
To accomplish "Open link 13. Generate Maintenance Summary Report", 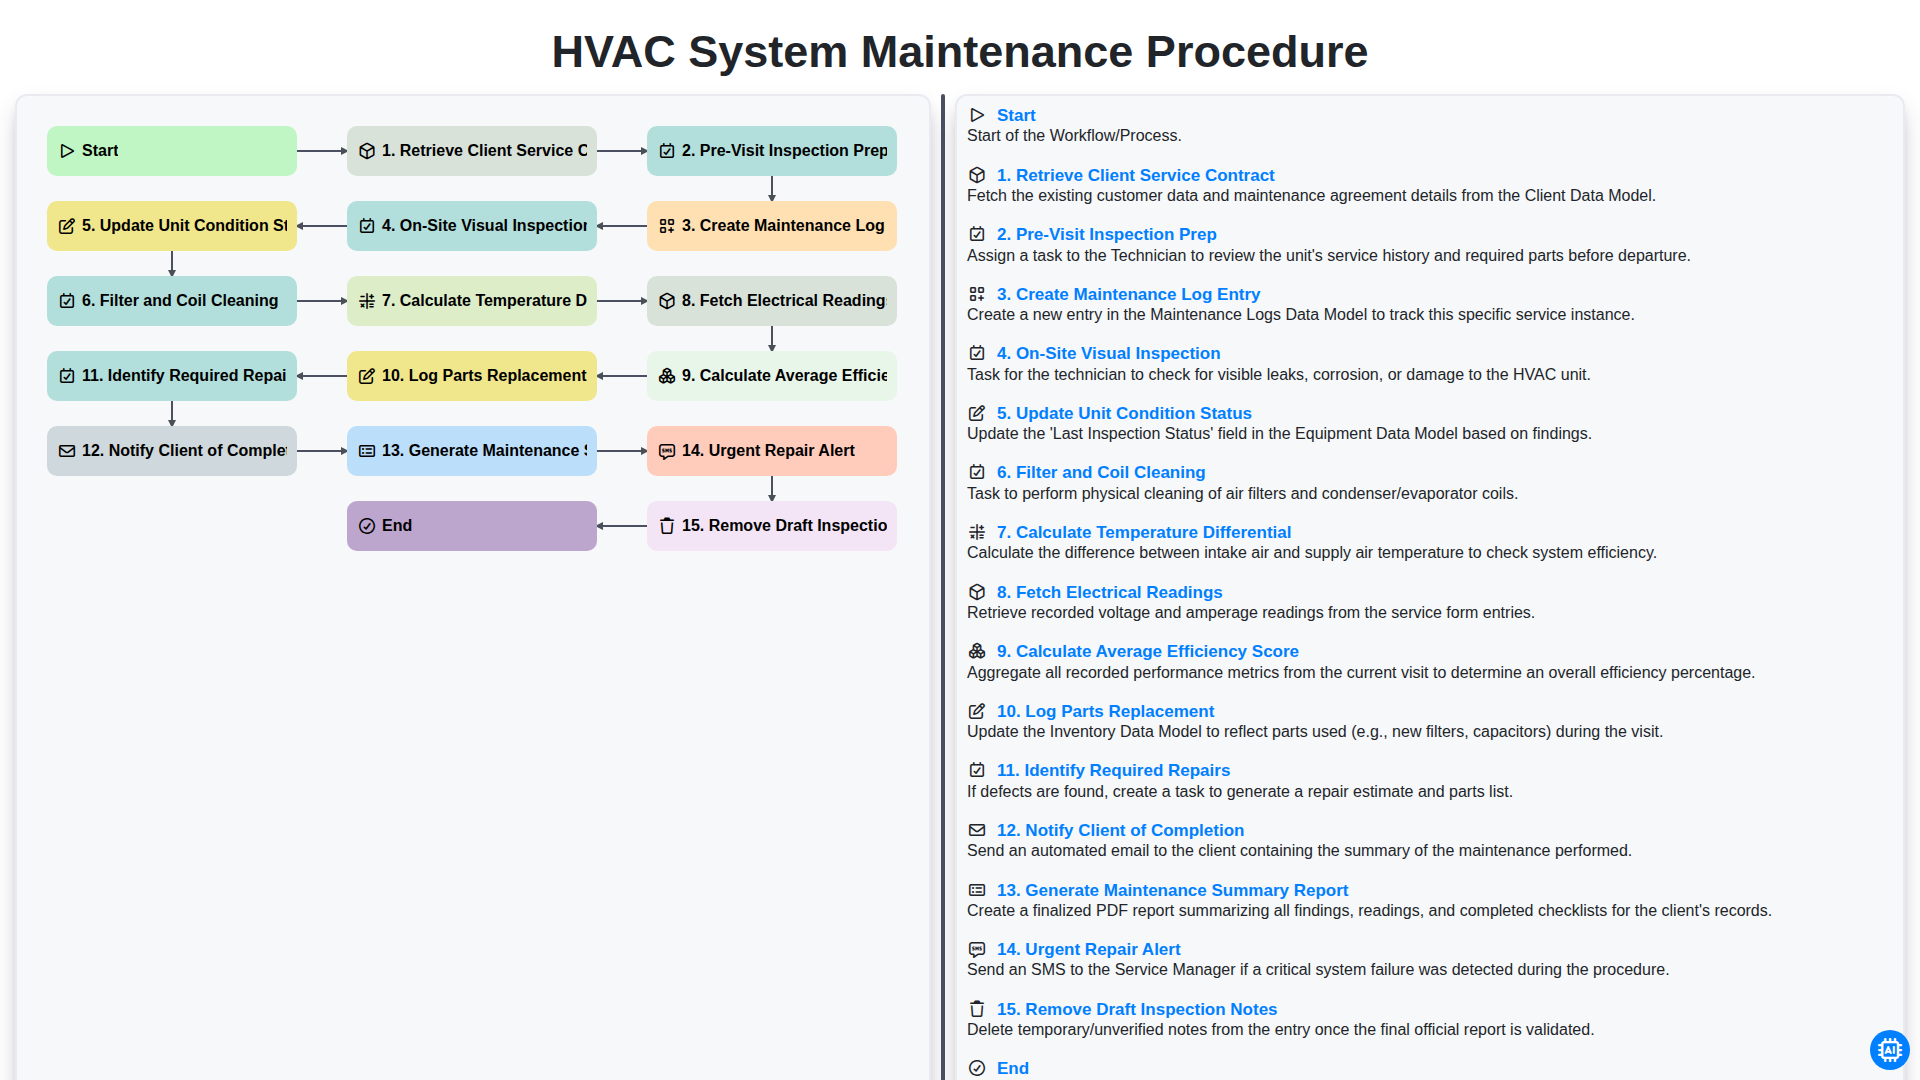I will point(1172,891).
